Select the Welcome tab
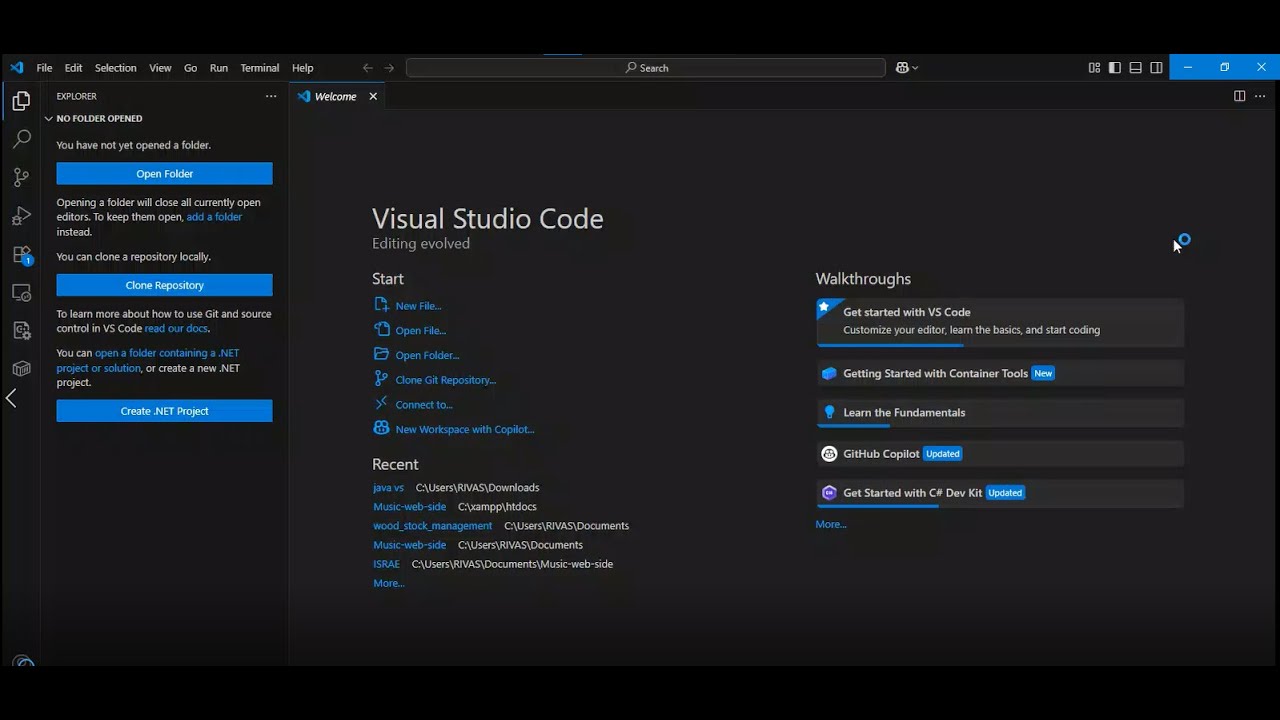The height and width of the screenshot is (720, 1280). pyautogui.click(x=335, y=96)
